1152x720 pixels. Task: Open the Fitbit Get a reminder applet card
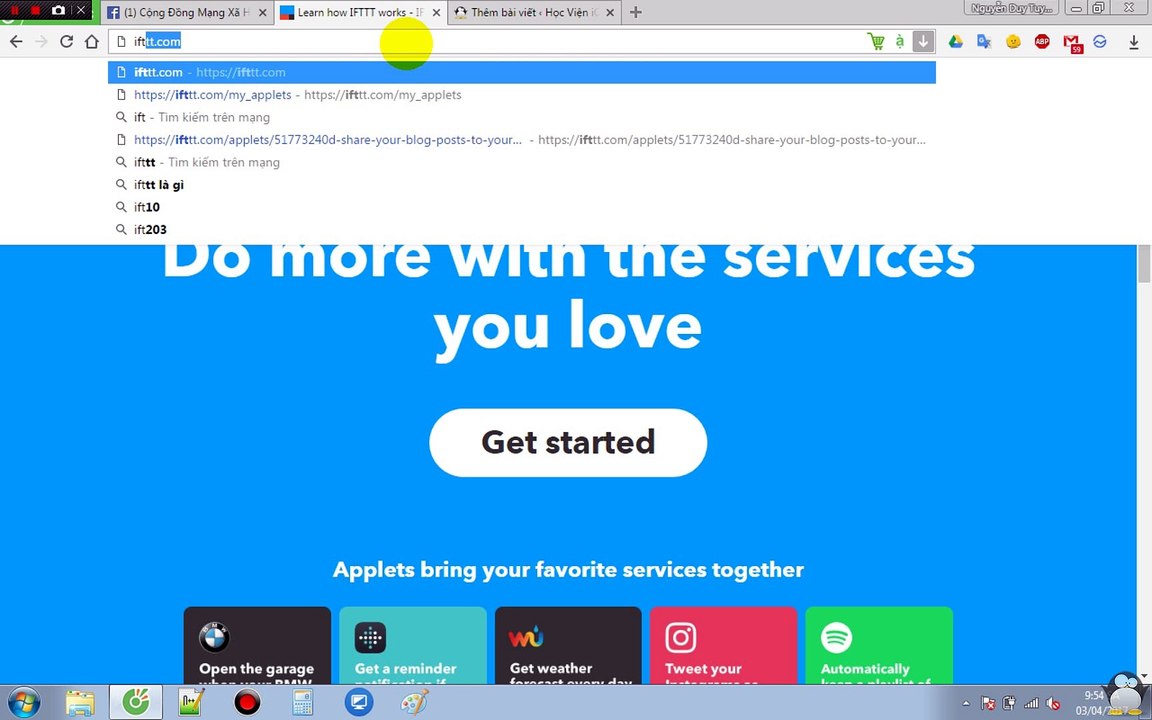coord(413,646)
